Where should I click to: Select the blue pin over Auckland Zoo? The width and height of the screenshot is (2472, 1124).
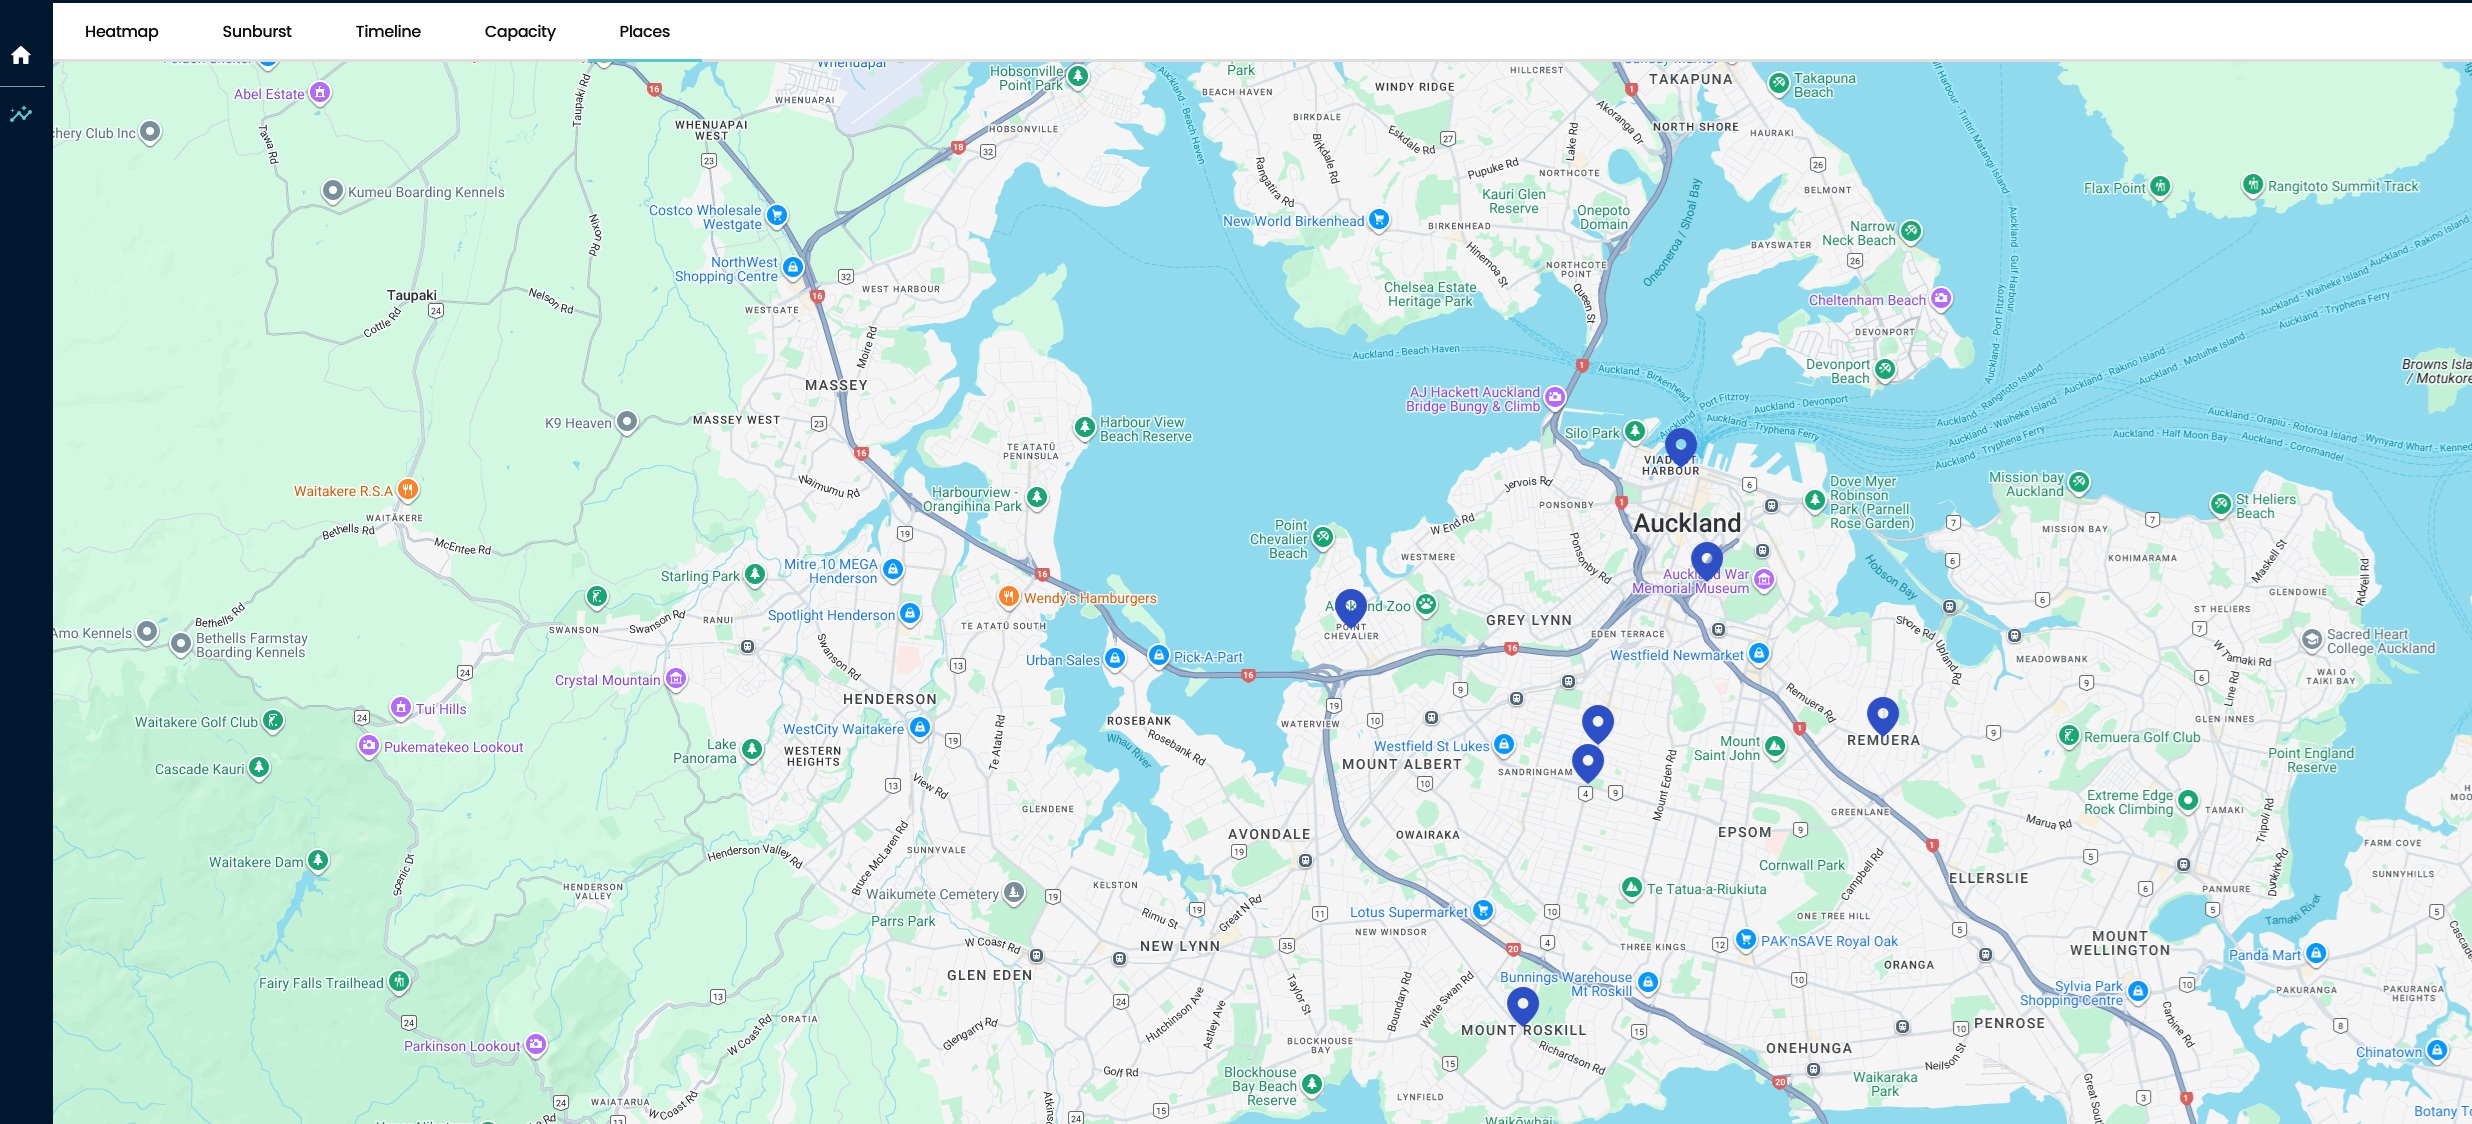pyautogui.click(x=1350, y=606)
